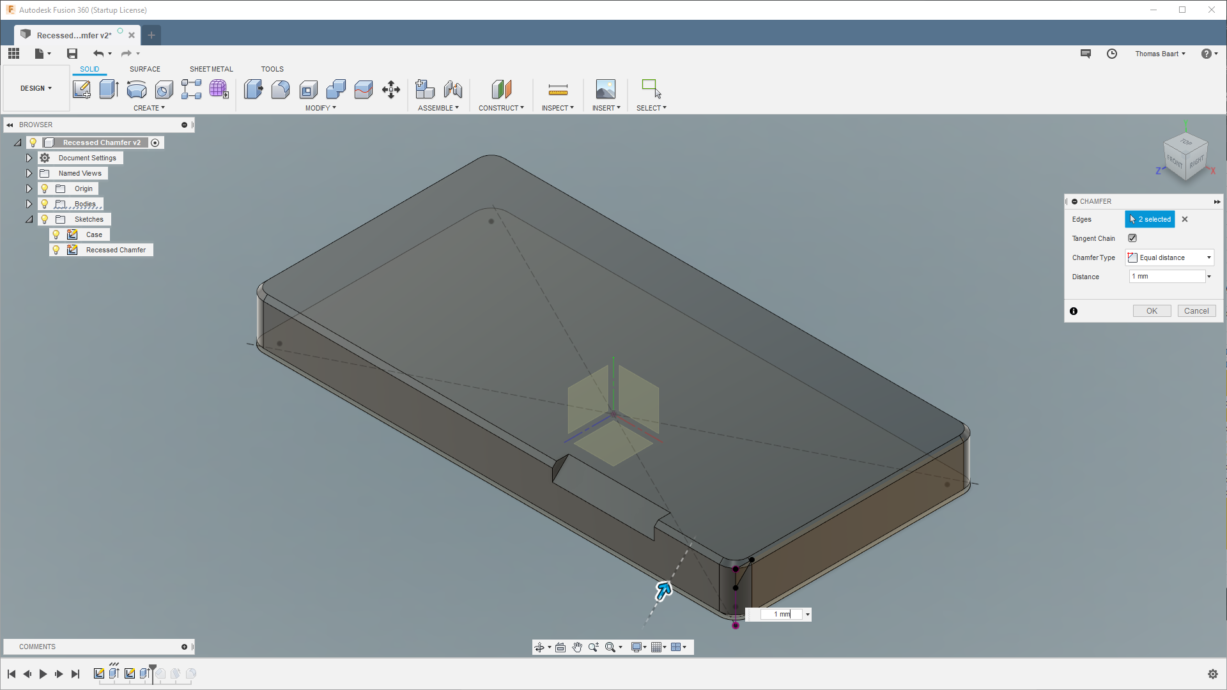Open the Chamfer Type dropdown
Screen dimensions: 1227x690
pos(1207,257)
